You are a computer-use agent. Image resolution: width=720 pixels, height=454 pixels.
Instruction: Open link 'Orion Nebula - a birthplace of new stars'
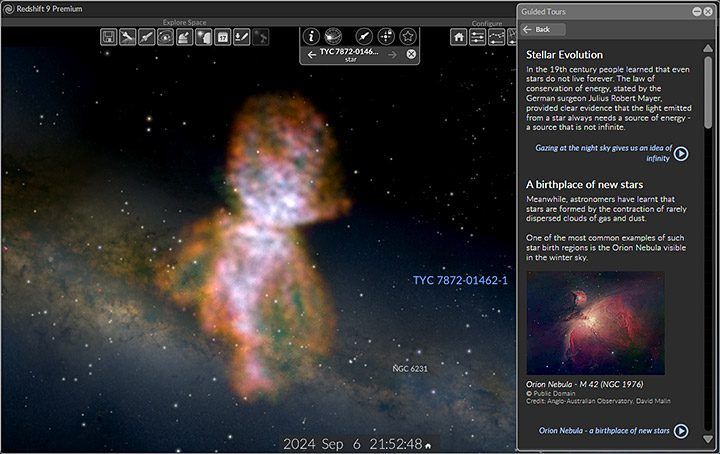(604, 431)
